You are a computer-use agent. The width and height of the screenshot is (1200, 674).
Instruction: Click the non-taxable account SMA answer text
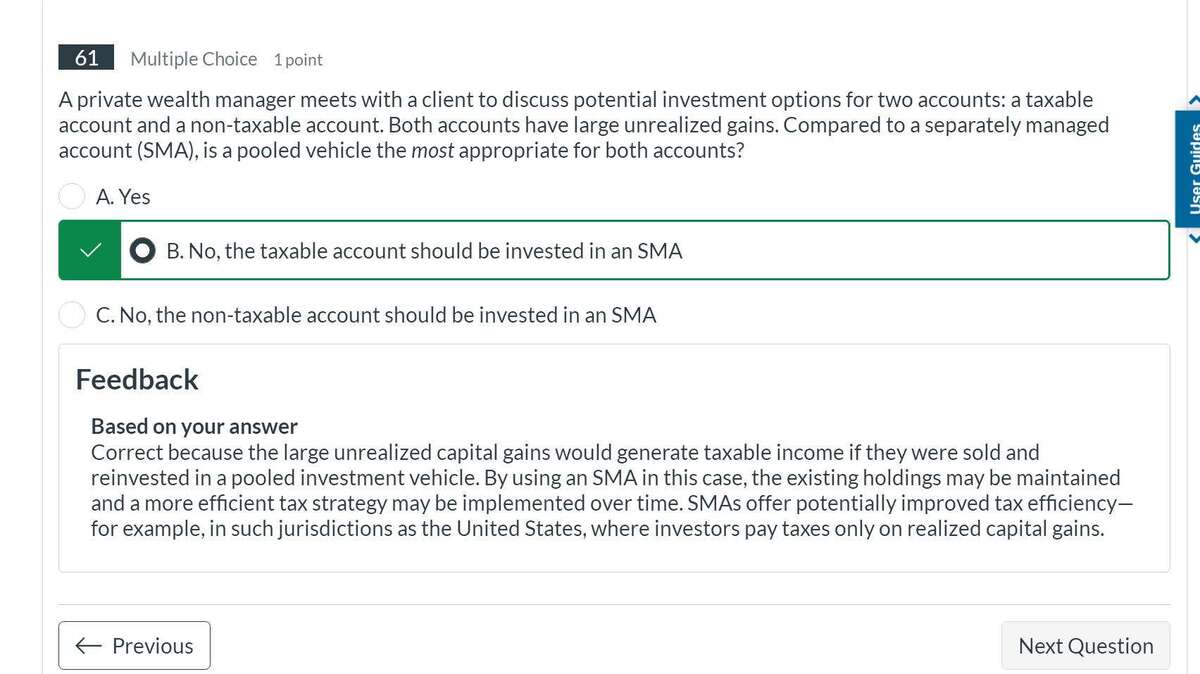point(376,315)
